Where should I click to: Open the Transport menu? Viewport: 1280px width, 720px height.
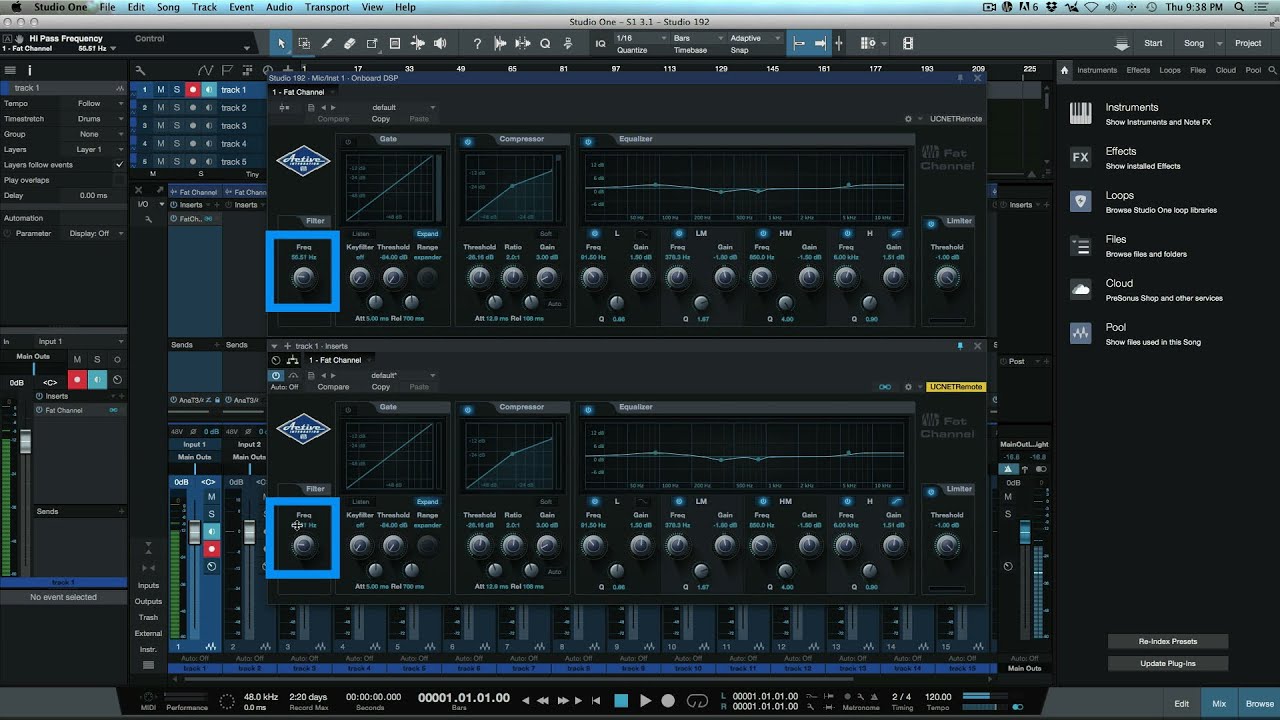pos(327,7)
